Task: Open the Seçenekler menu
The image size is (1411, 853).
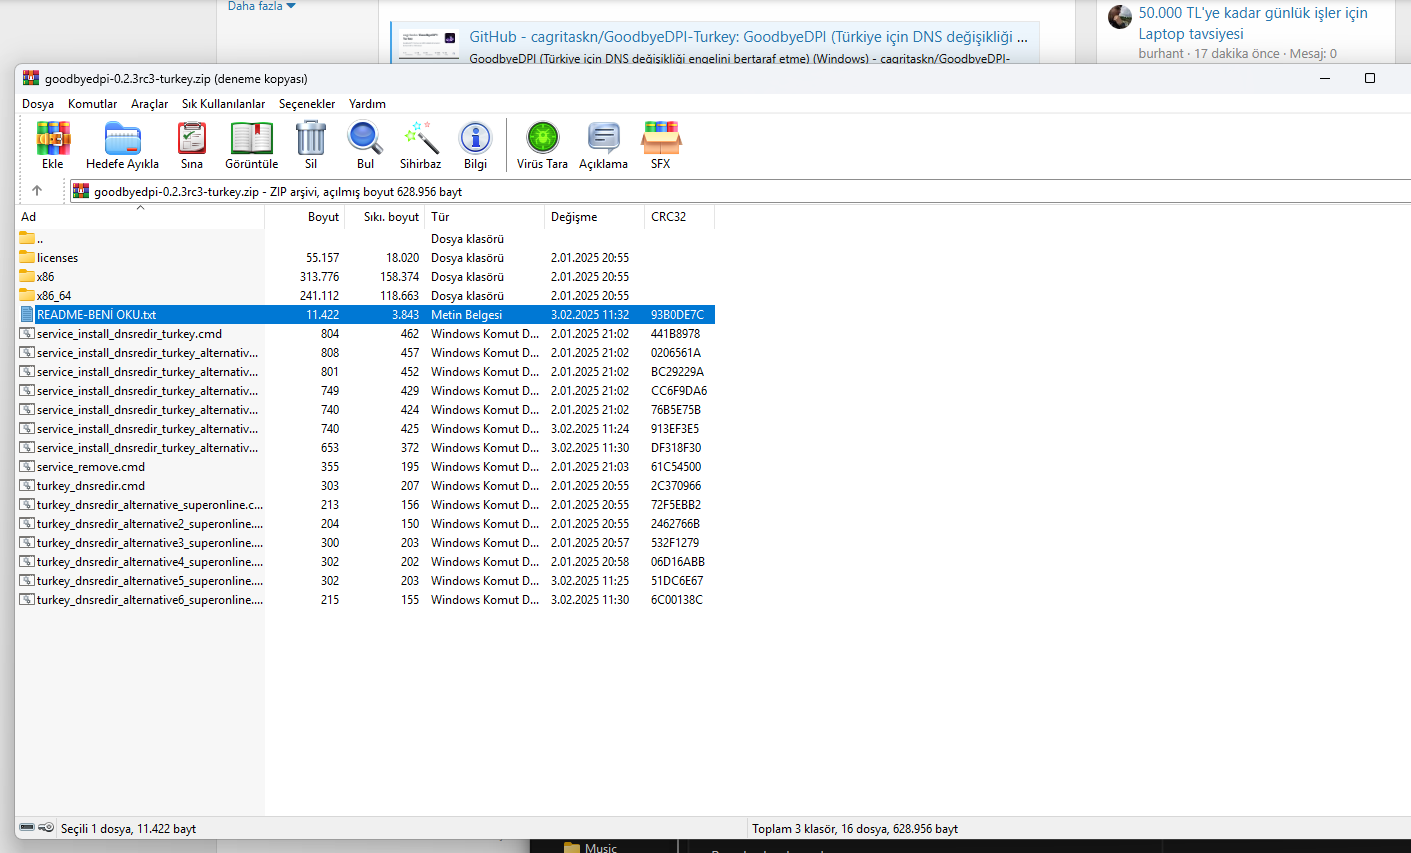Action: click(x=307, y=104)
